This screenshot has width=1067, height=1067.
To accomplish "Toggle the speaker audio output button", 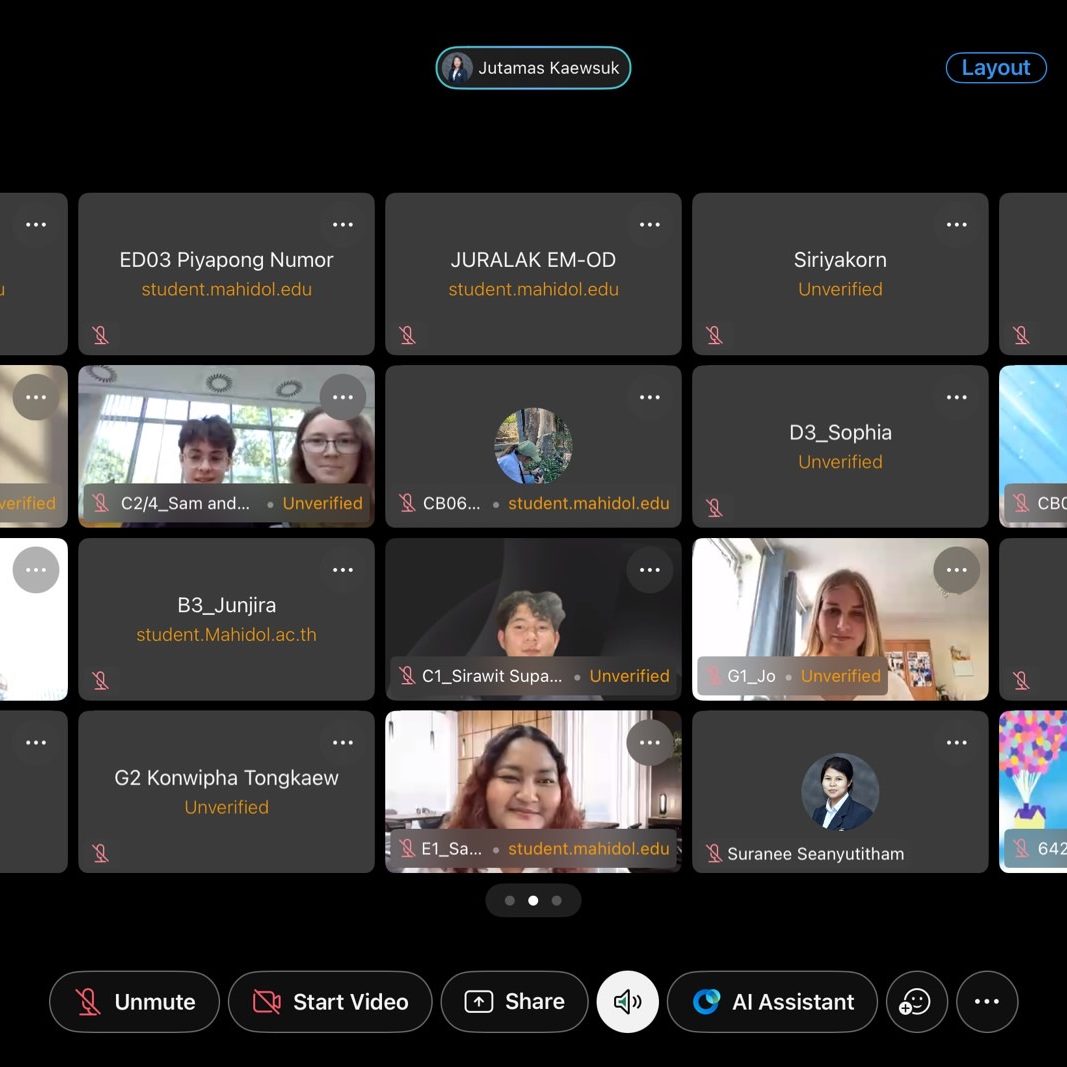I will [x=627, y=1002].
